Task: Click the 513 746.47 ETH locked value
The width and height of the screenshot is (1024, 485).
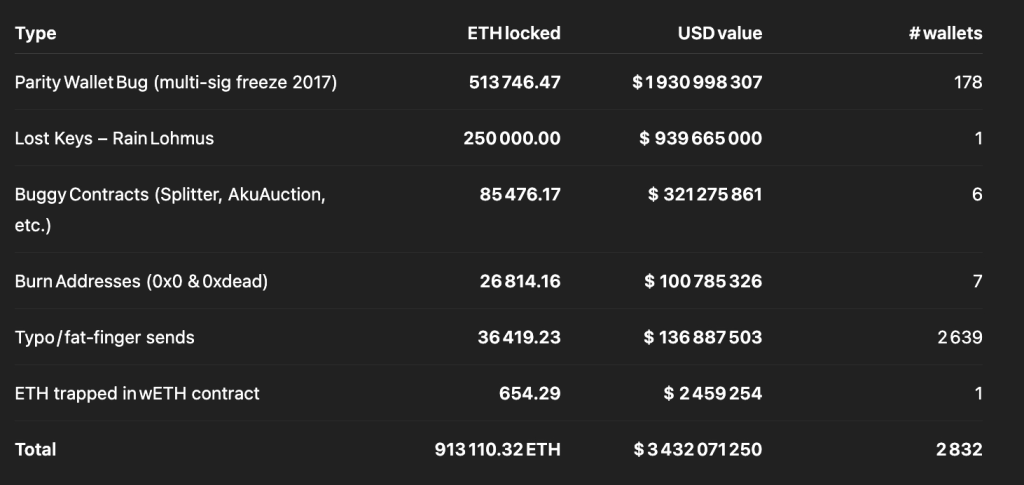Action: 514,82
